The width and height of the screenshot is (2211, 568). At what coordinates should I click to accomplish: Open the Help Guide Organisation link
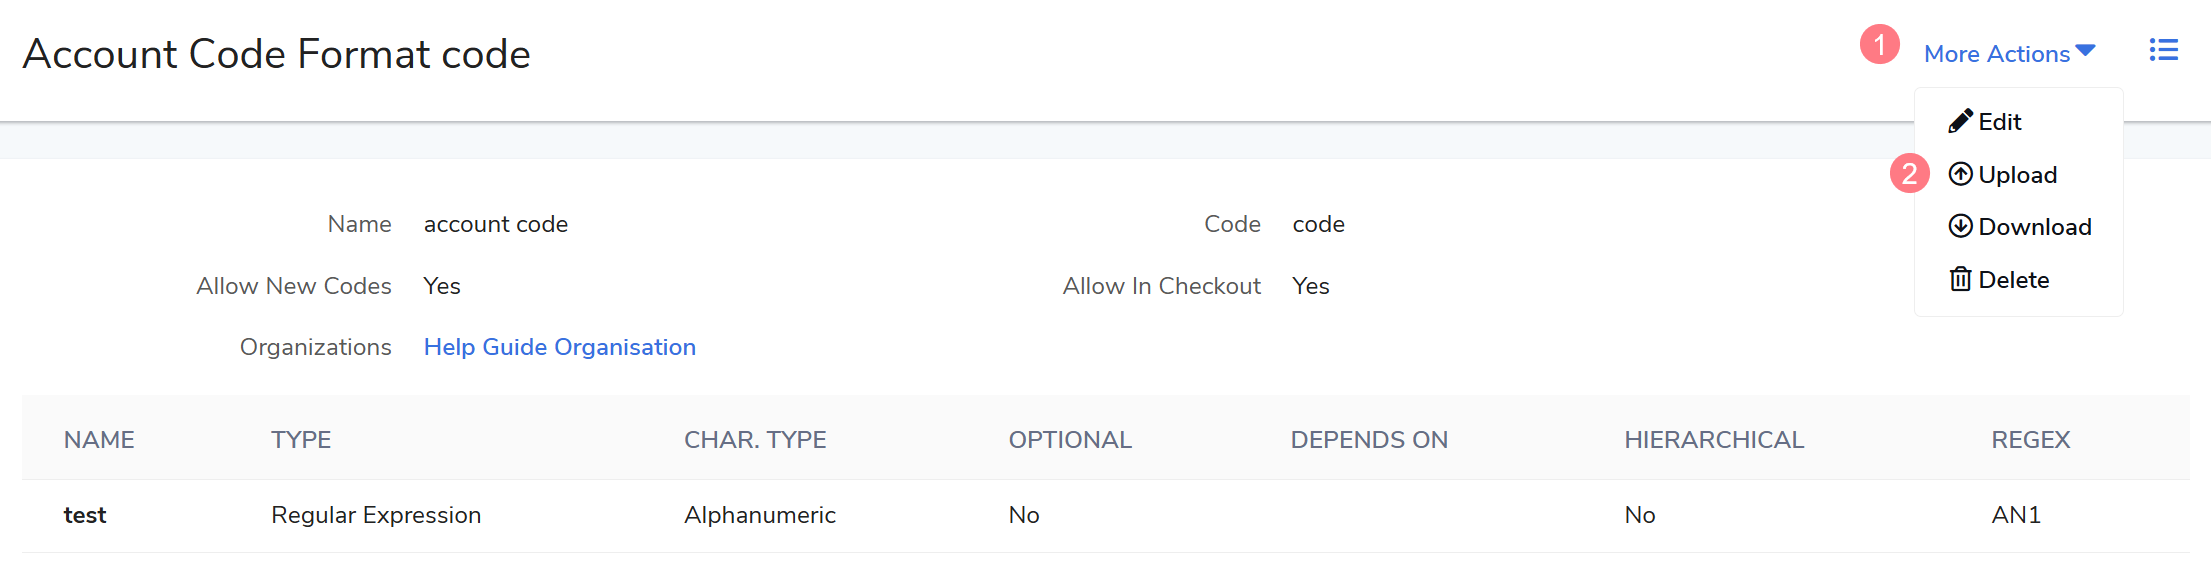[x=559, y=347]
